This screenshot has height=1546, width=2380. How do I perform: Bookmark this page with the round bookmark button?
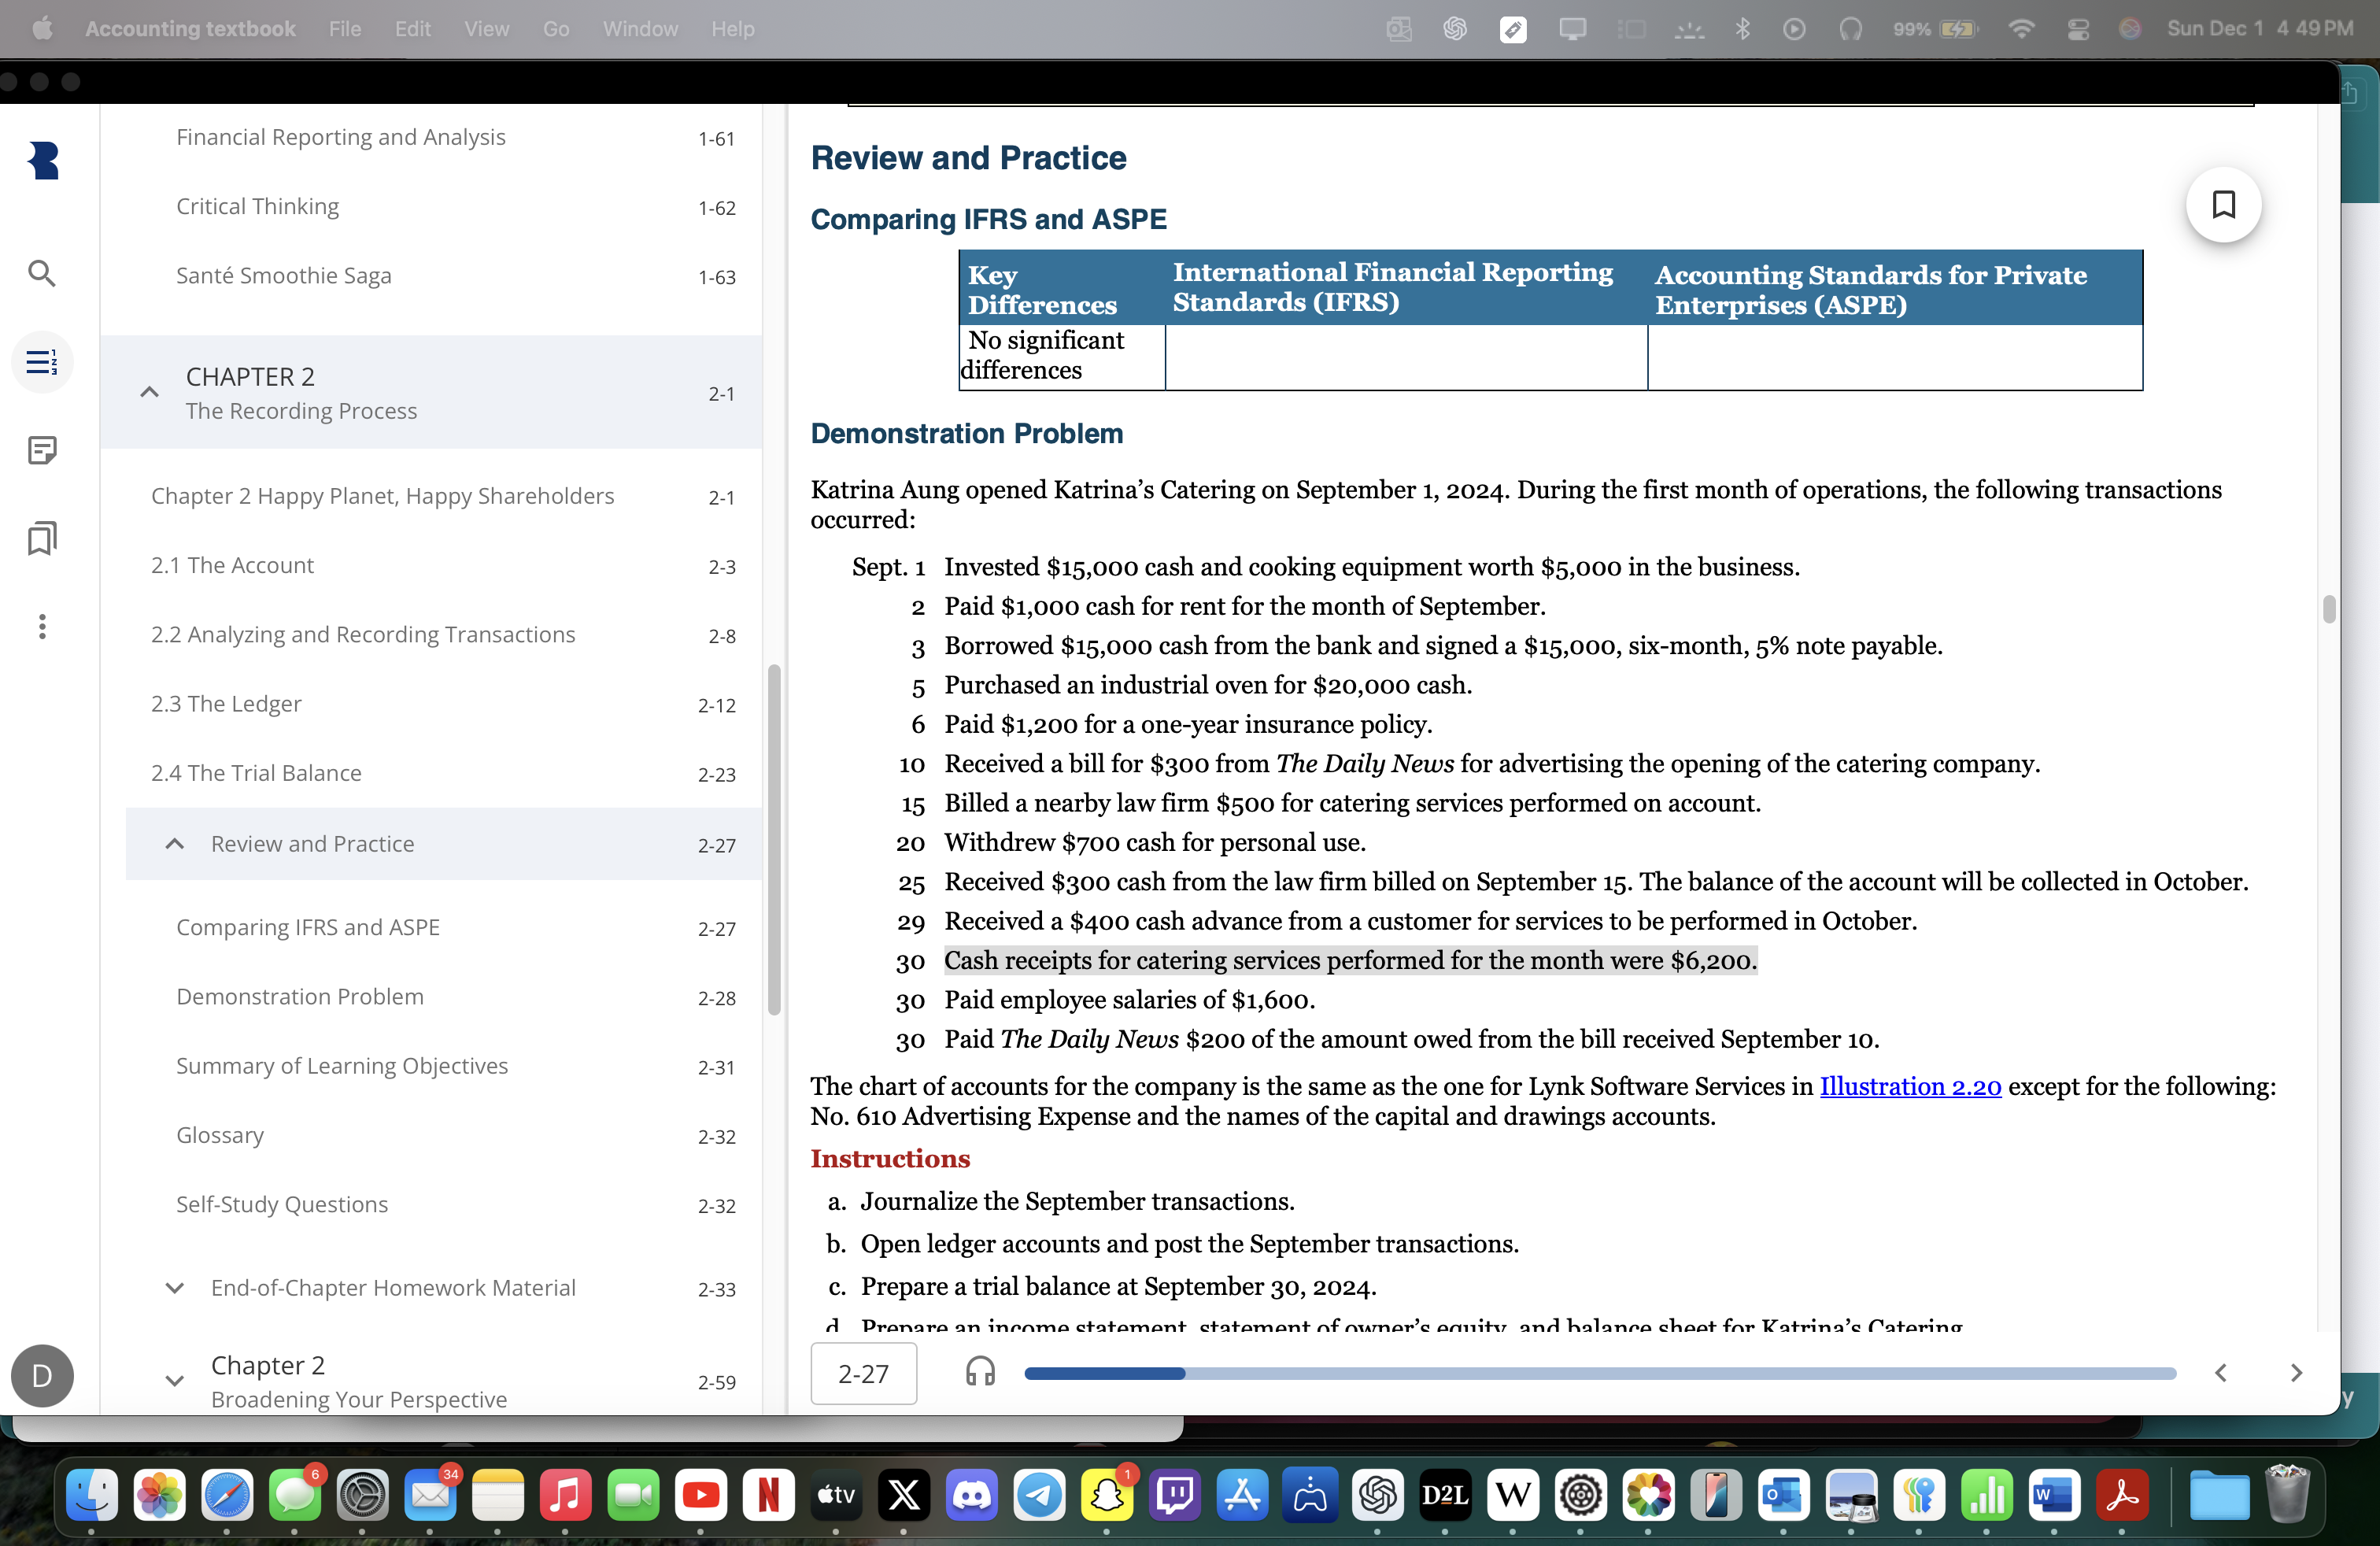2223,205
